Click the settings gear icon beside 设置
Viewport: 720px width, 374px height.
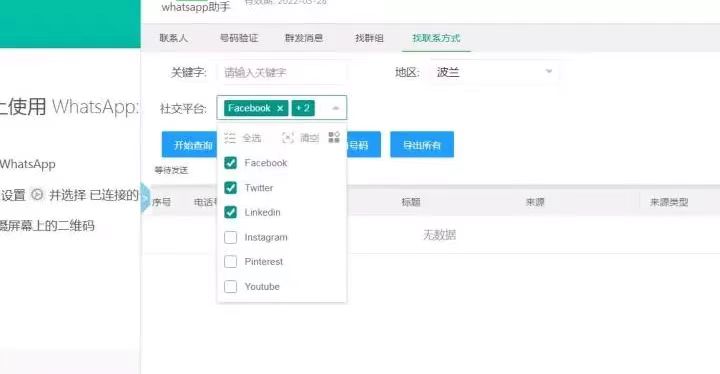[x=37, y=195]
